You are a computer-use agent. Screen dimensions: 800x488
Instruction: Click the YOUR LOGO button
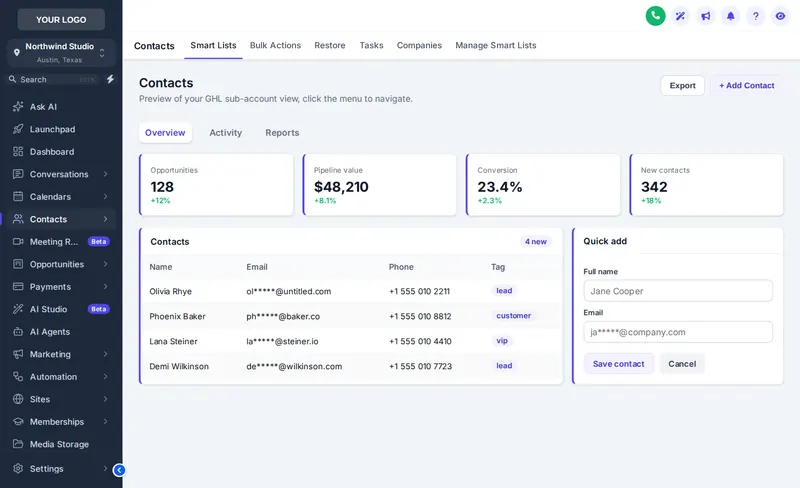[x=61, y=20]
